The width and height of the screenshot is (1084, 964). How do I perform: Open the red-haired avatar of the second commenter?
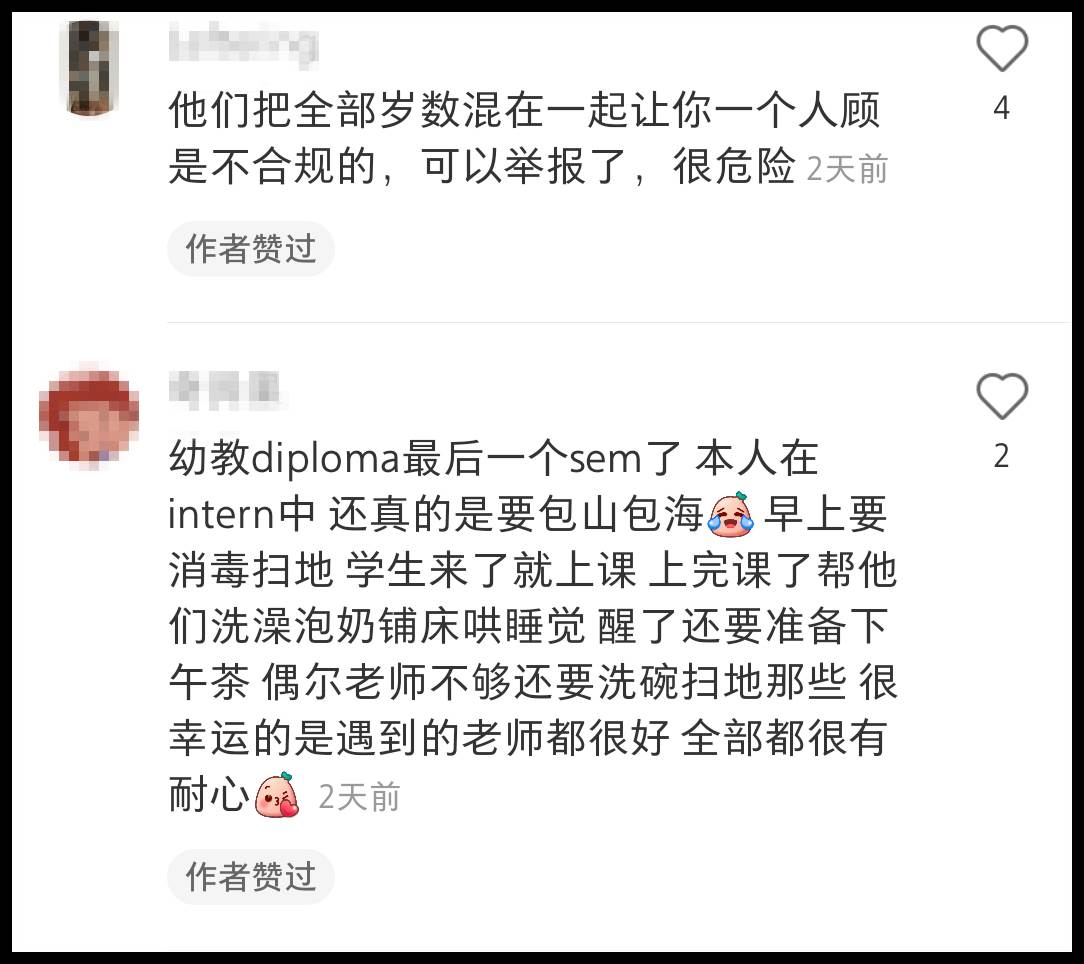coord(89,416)
